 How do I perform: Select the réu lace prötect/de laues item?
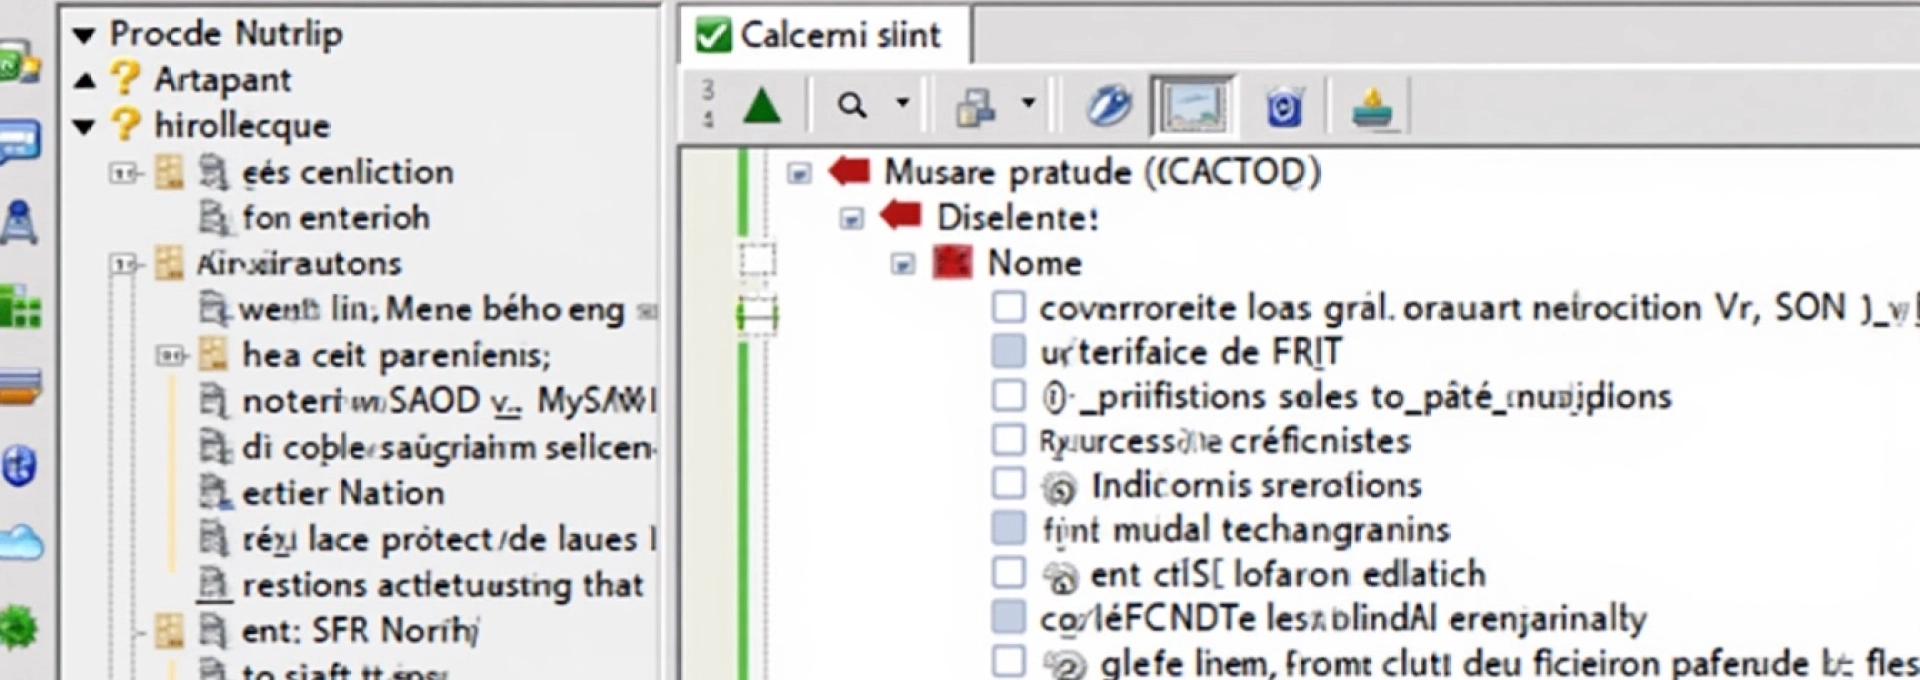pos(448,540)
